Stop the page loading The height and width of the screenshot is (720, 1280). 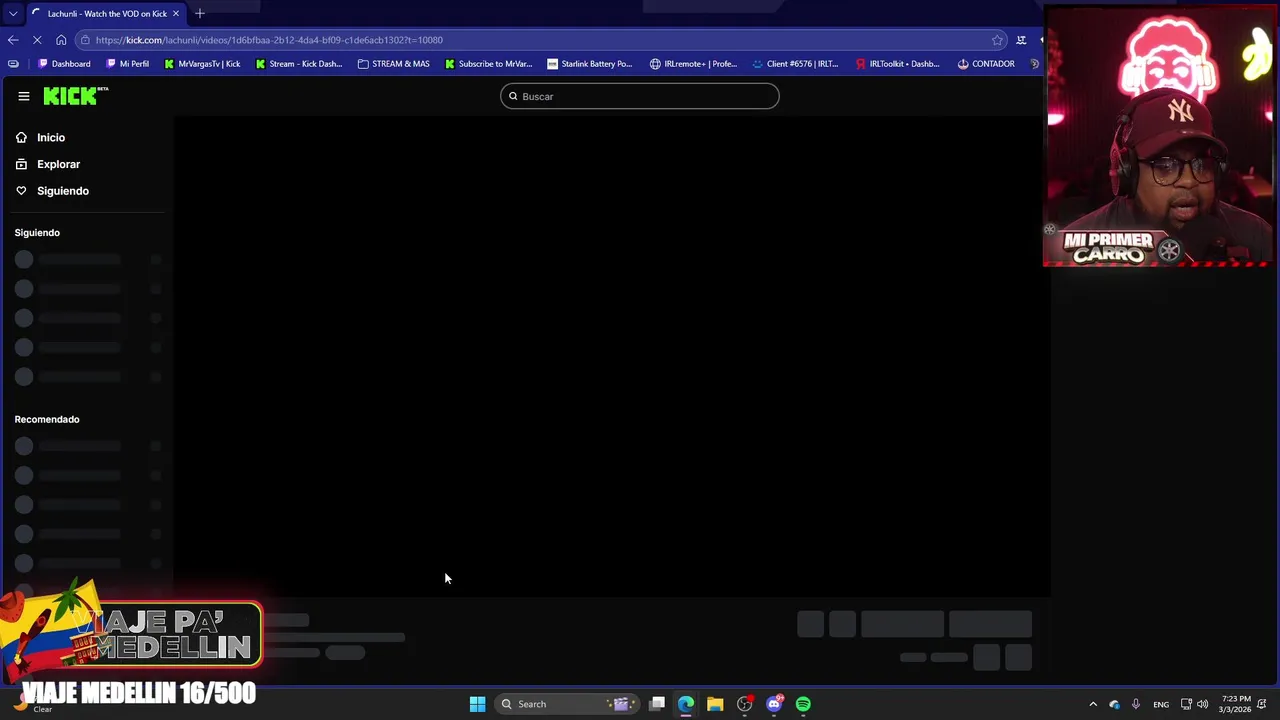click(37, 40)
